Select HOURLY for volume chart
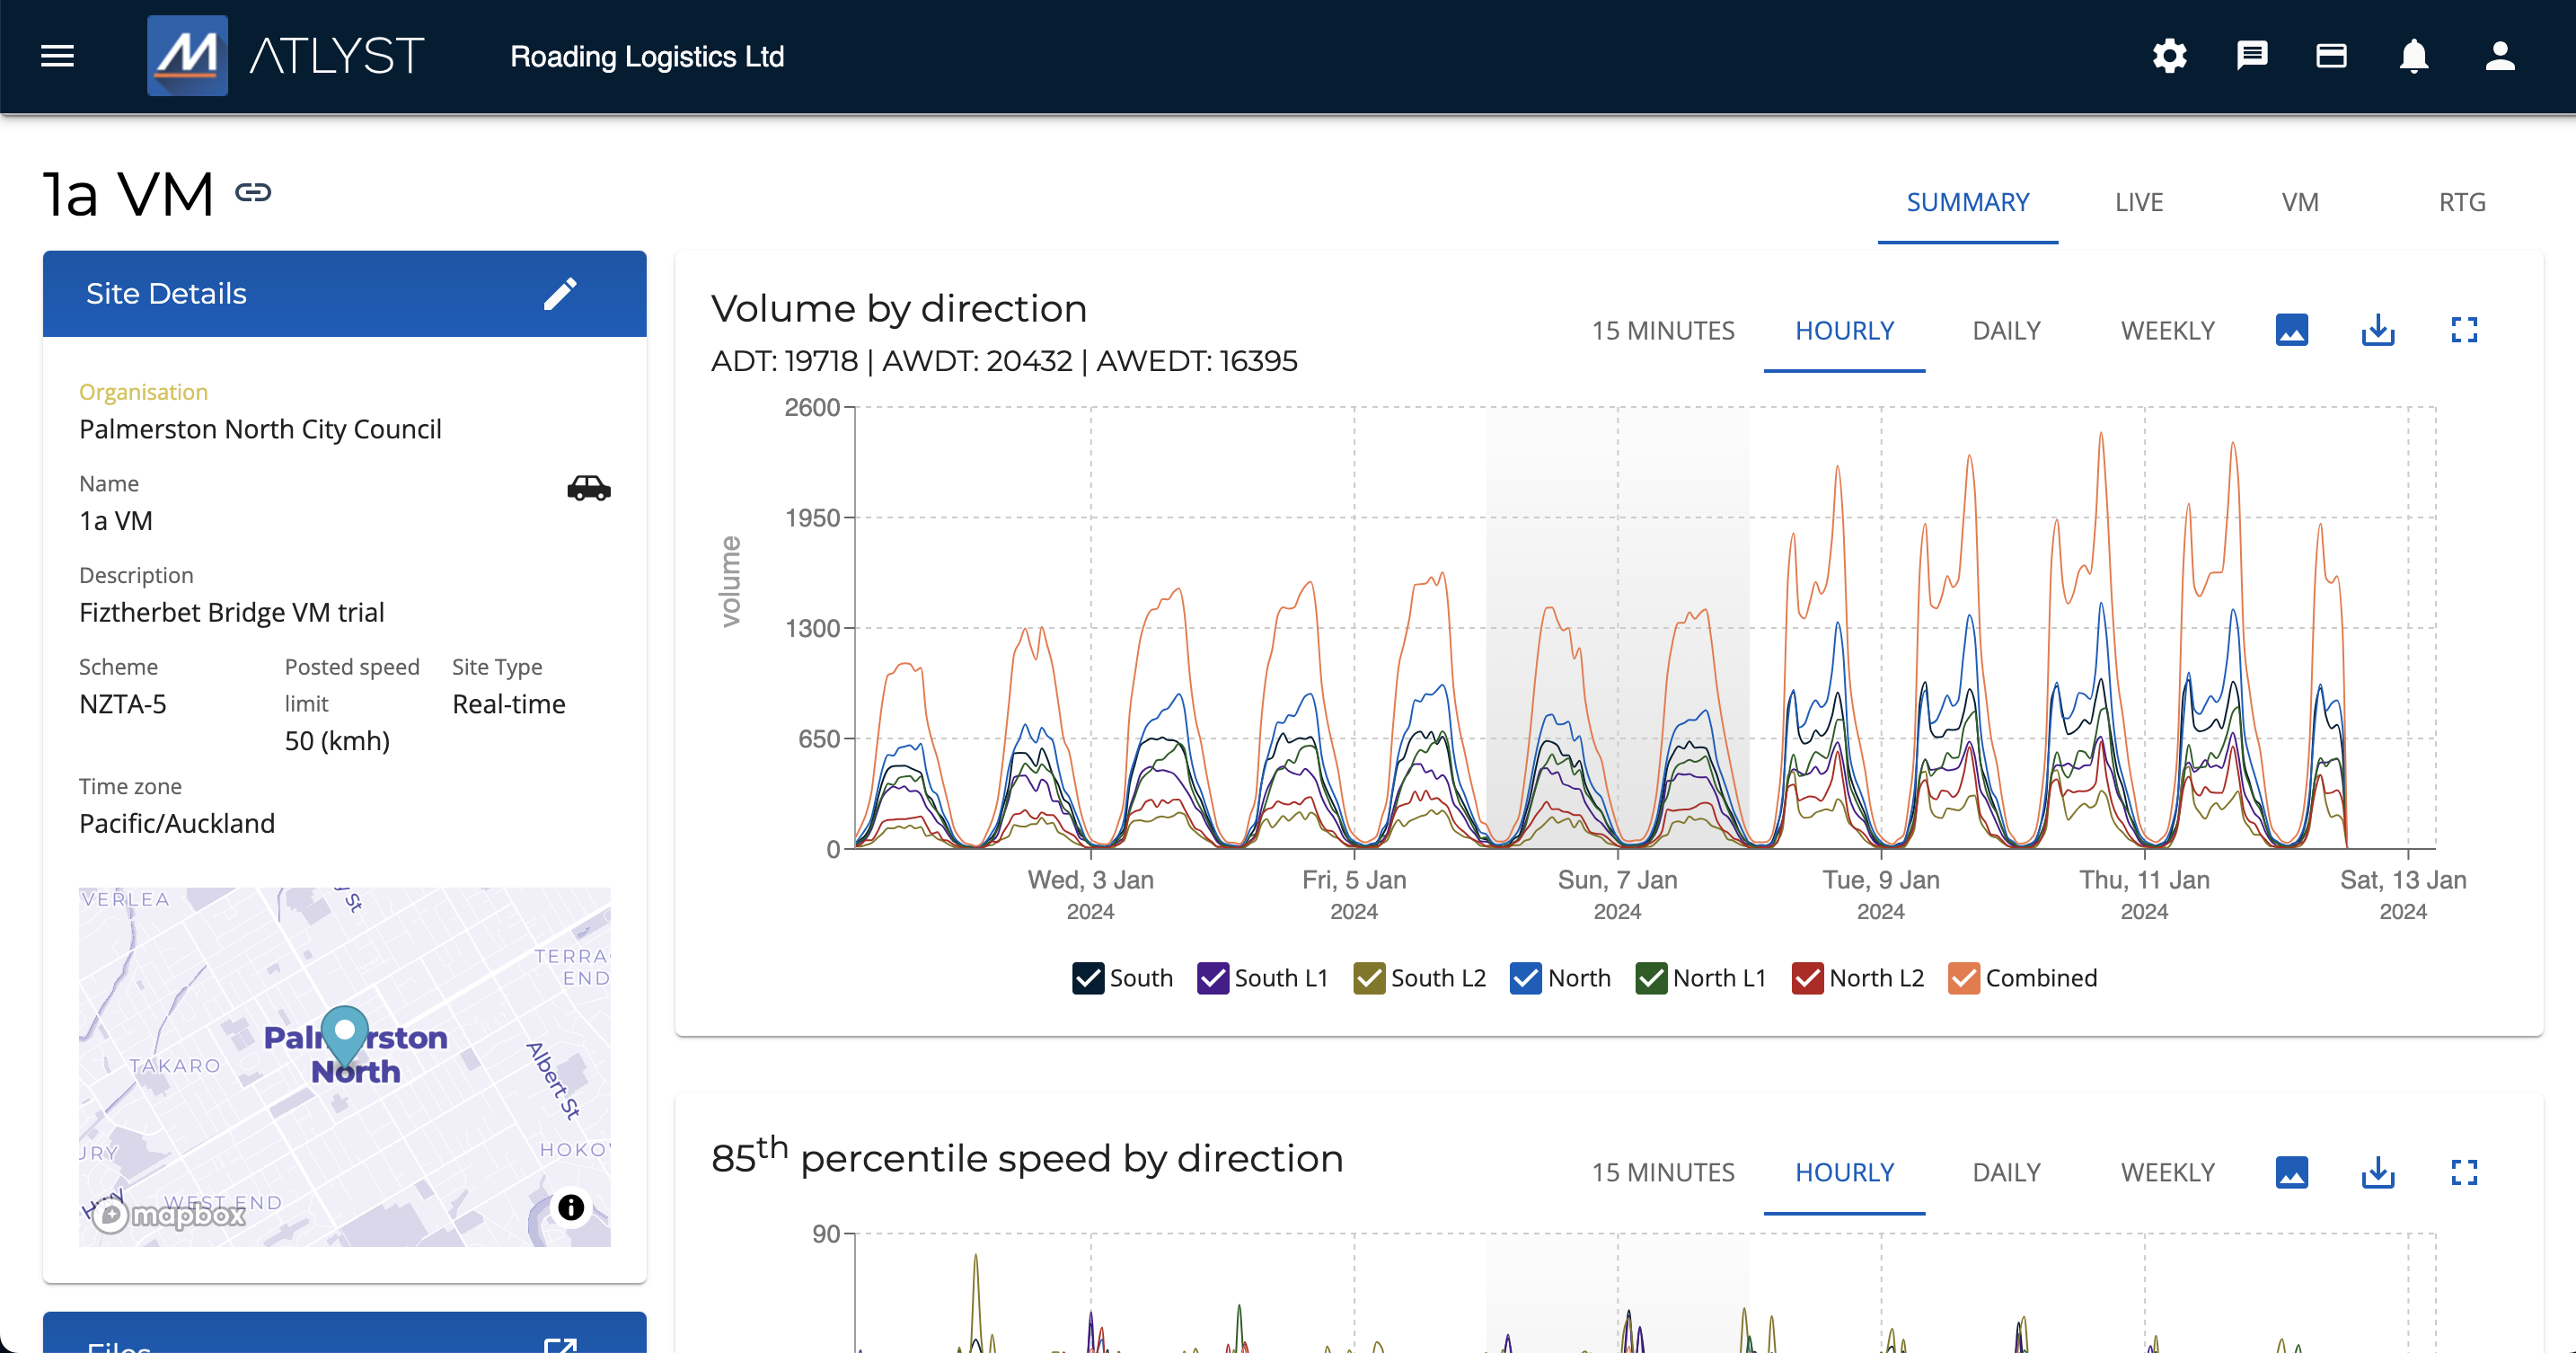 (x=1844, y=330)
